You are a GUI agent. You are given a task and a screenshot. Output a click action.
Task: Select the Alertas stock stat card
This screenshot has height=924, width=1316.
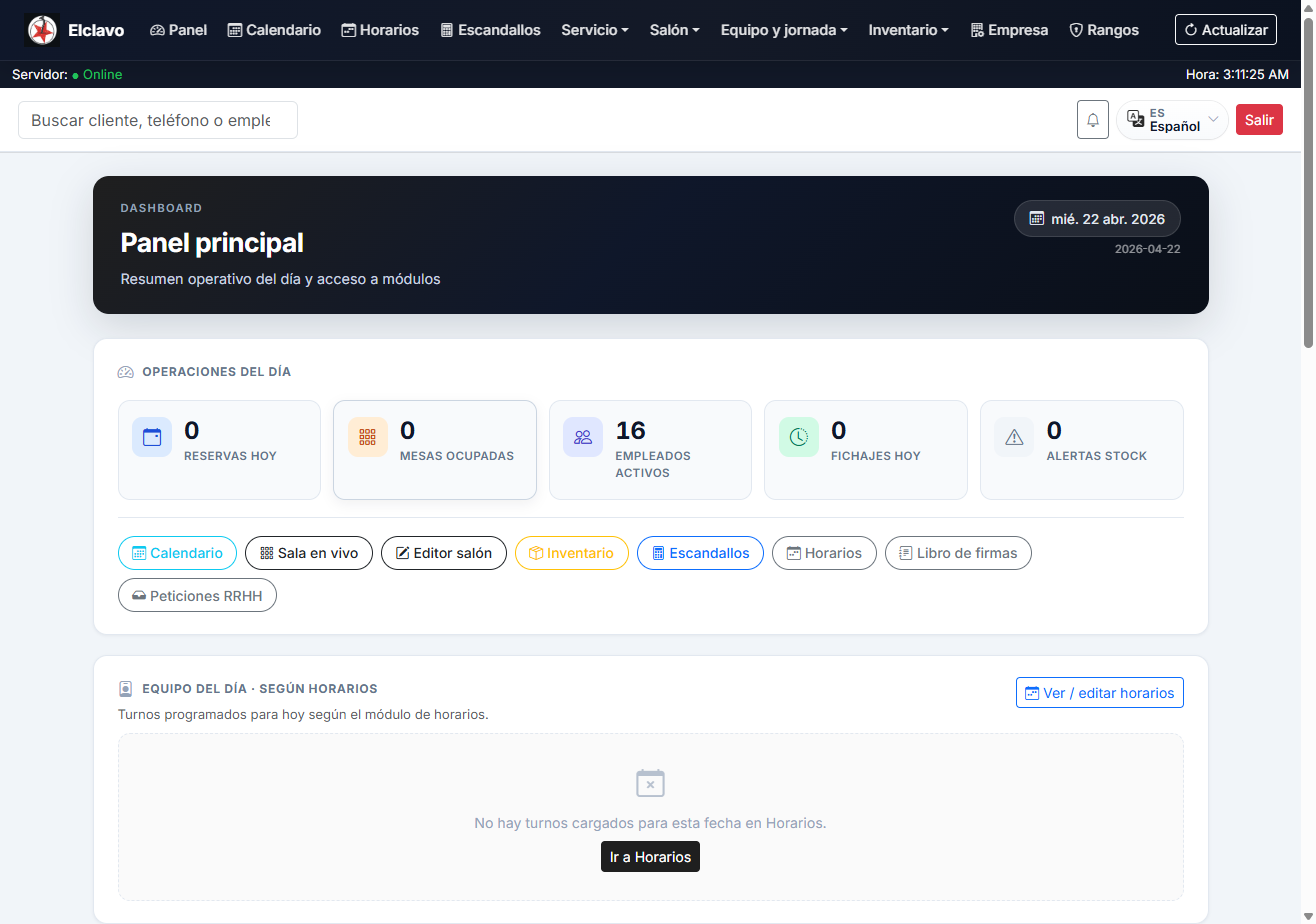[1082, 450]
